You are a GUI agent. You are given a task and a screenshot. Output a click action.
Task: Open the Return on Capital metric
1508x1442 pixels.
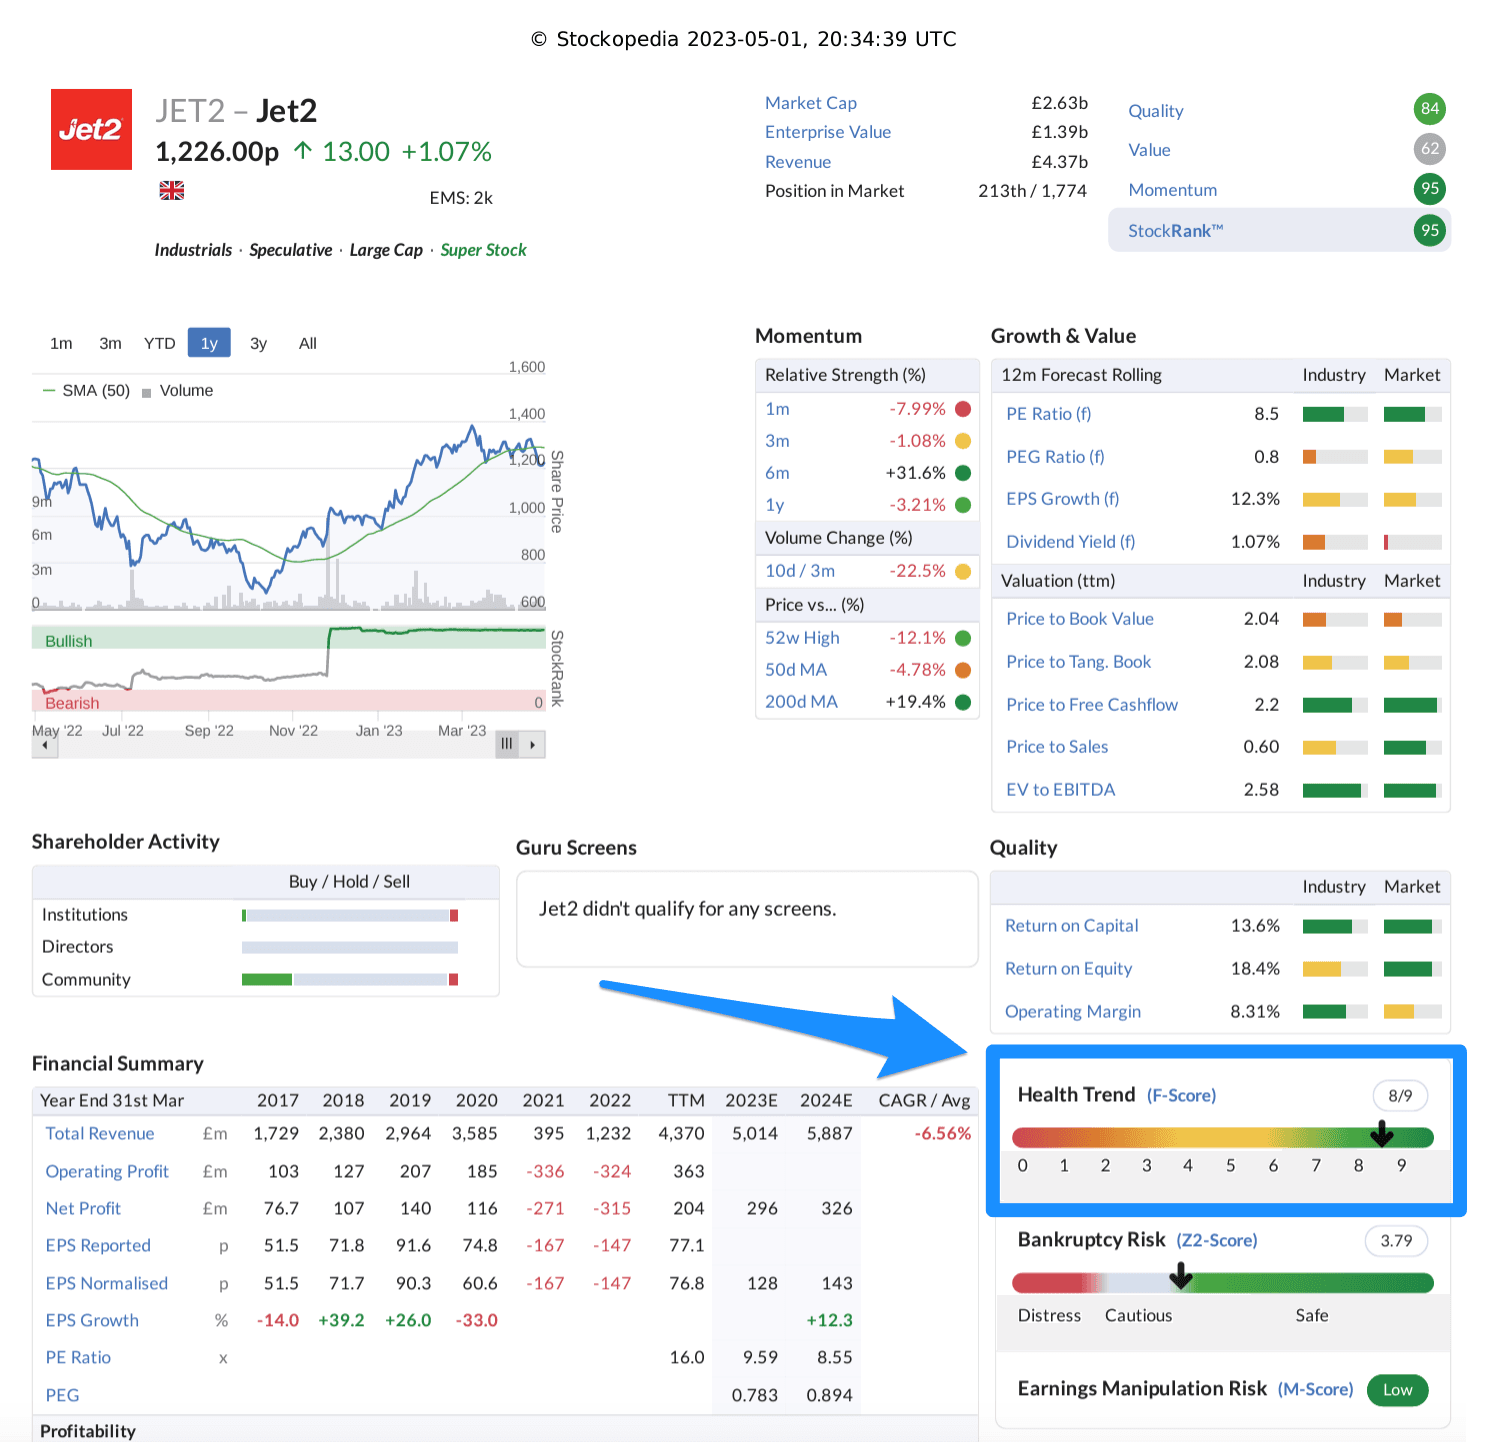(x=1072, y=926)
